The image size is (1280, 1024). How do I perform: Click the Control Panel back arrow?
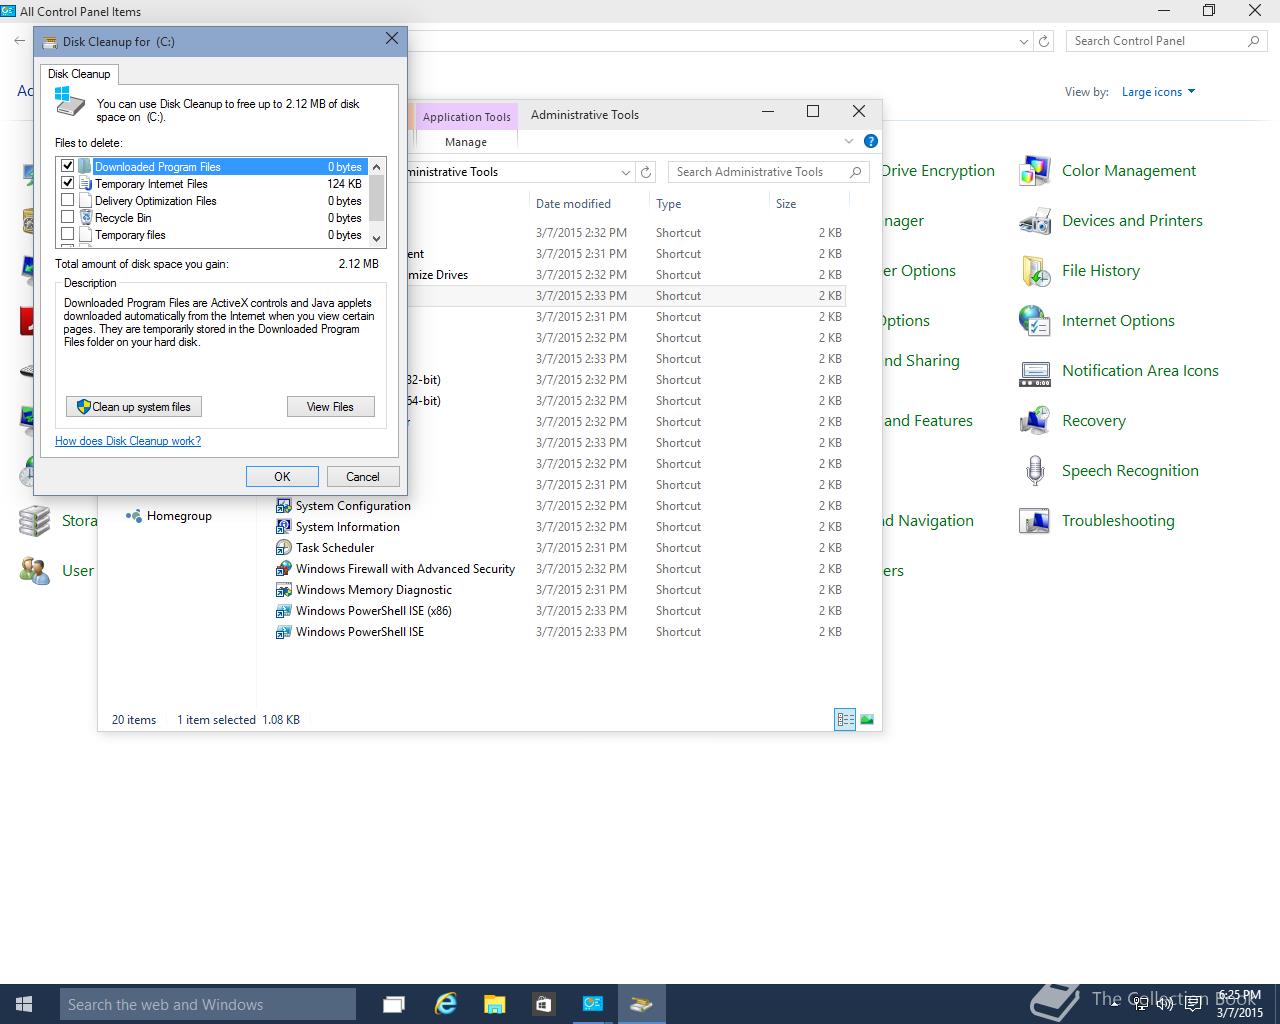point(19,41)
